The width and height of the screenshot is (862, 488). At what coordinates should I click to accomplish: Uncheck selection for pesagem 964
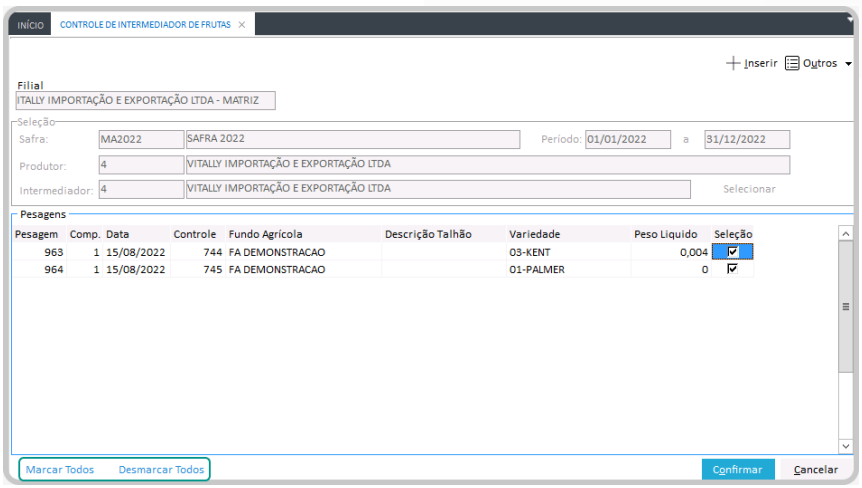tap(732, 269)
